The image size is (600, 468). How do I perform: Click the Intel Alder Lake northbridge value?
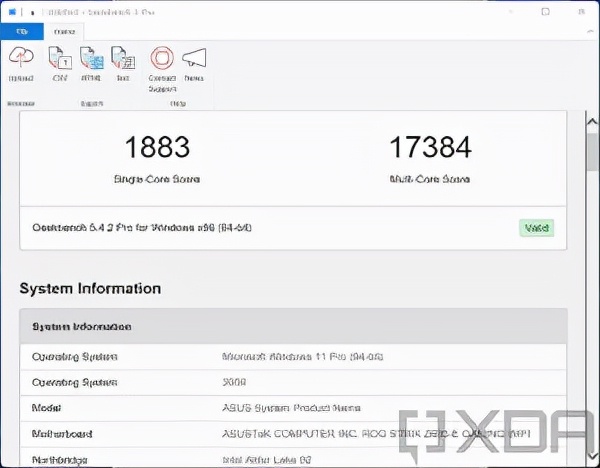point(267,460)
